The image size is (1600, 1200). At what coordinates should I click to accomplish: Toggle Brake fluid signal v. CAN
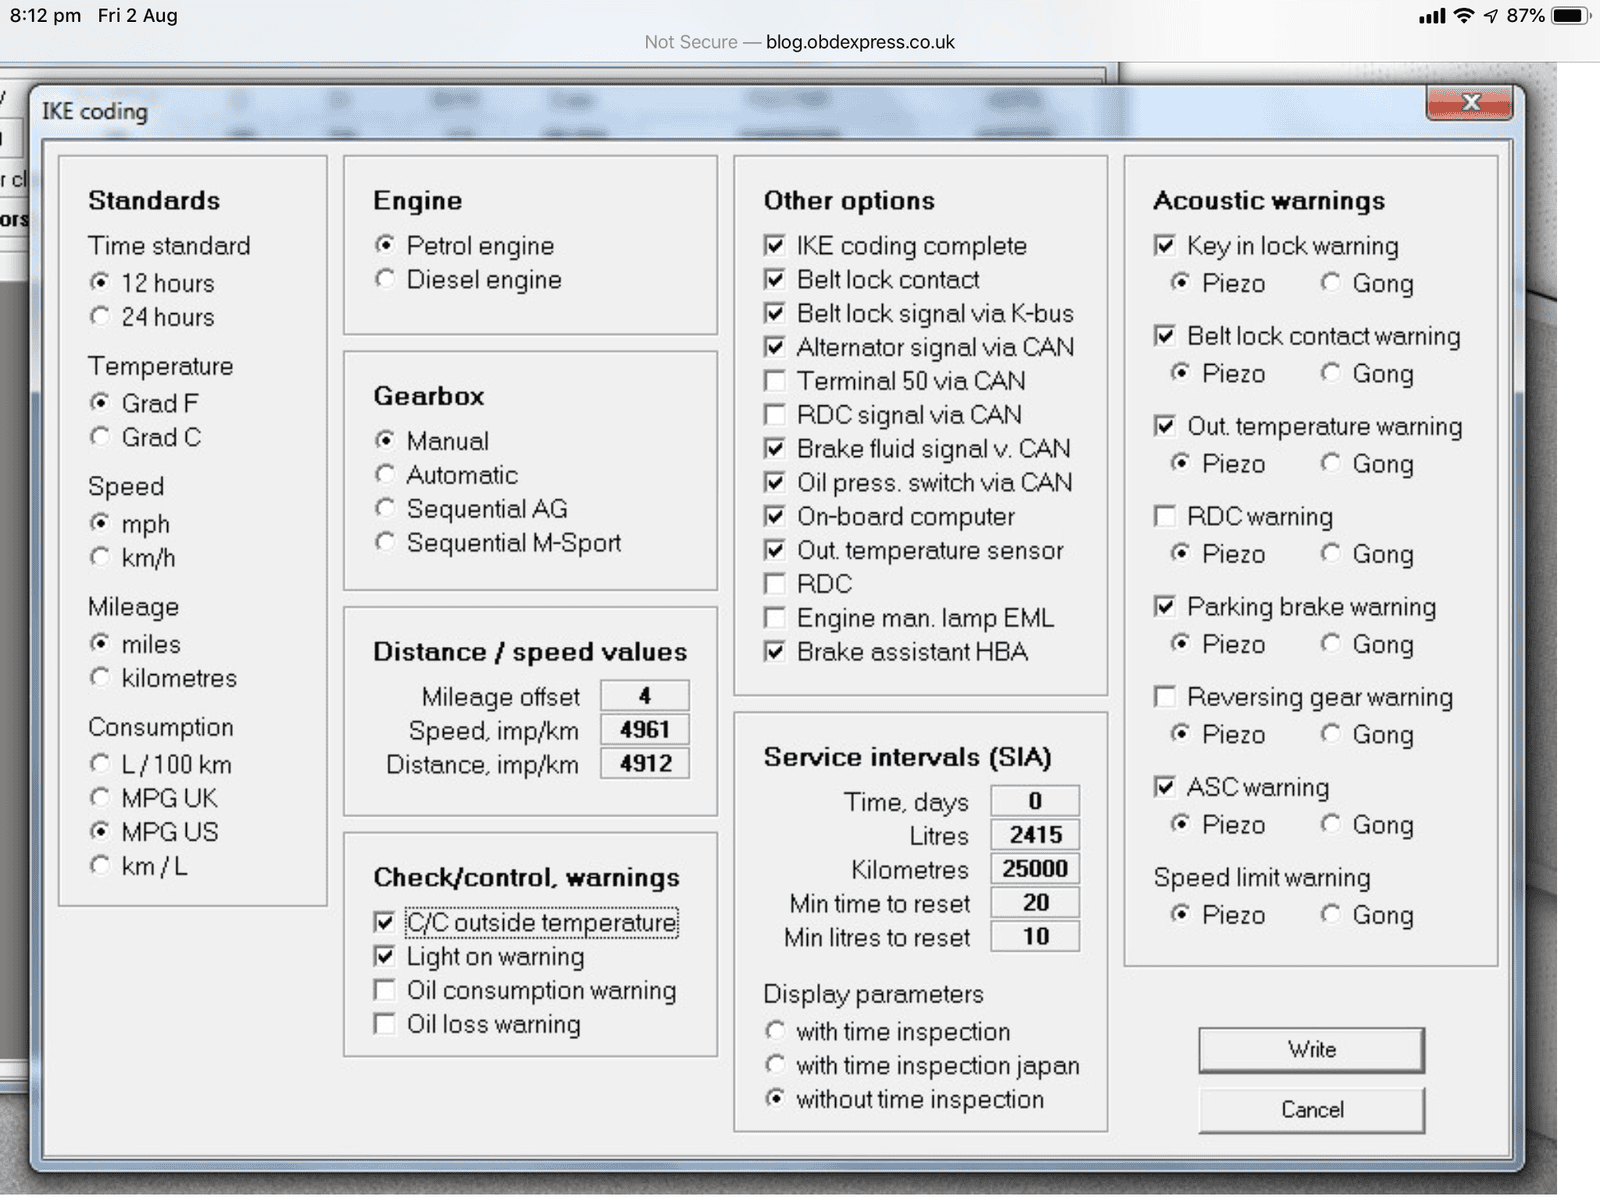pos(774,448)
